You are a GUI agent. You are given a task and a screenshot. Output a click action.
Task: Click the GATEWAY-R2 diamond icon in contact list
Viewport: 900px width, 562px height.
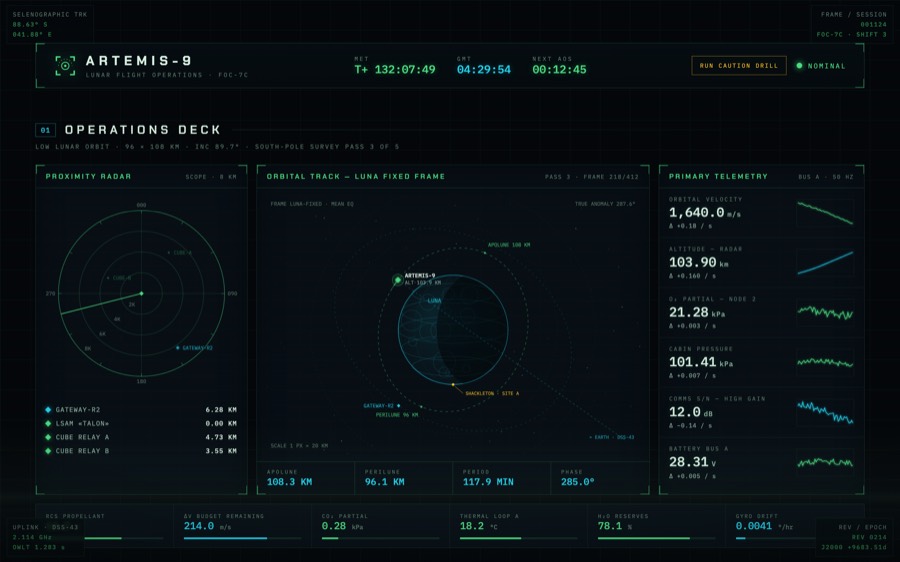(x=48, y=409)
